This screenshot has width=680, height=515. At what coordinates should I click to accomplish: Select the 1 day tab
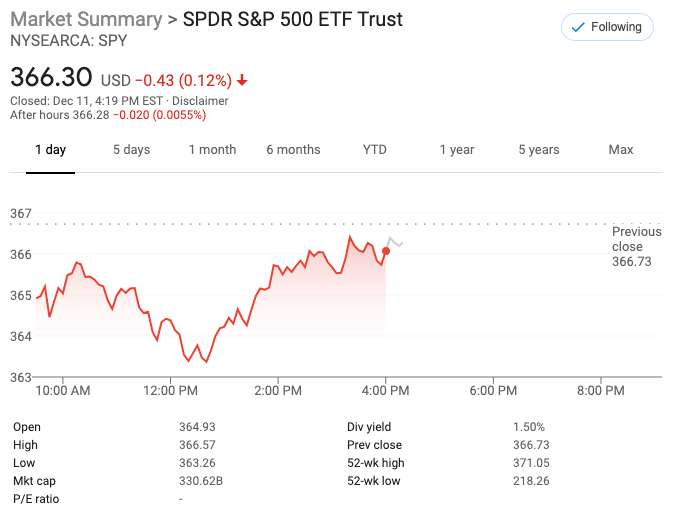point(50,150)
